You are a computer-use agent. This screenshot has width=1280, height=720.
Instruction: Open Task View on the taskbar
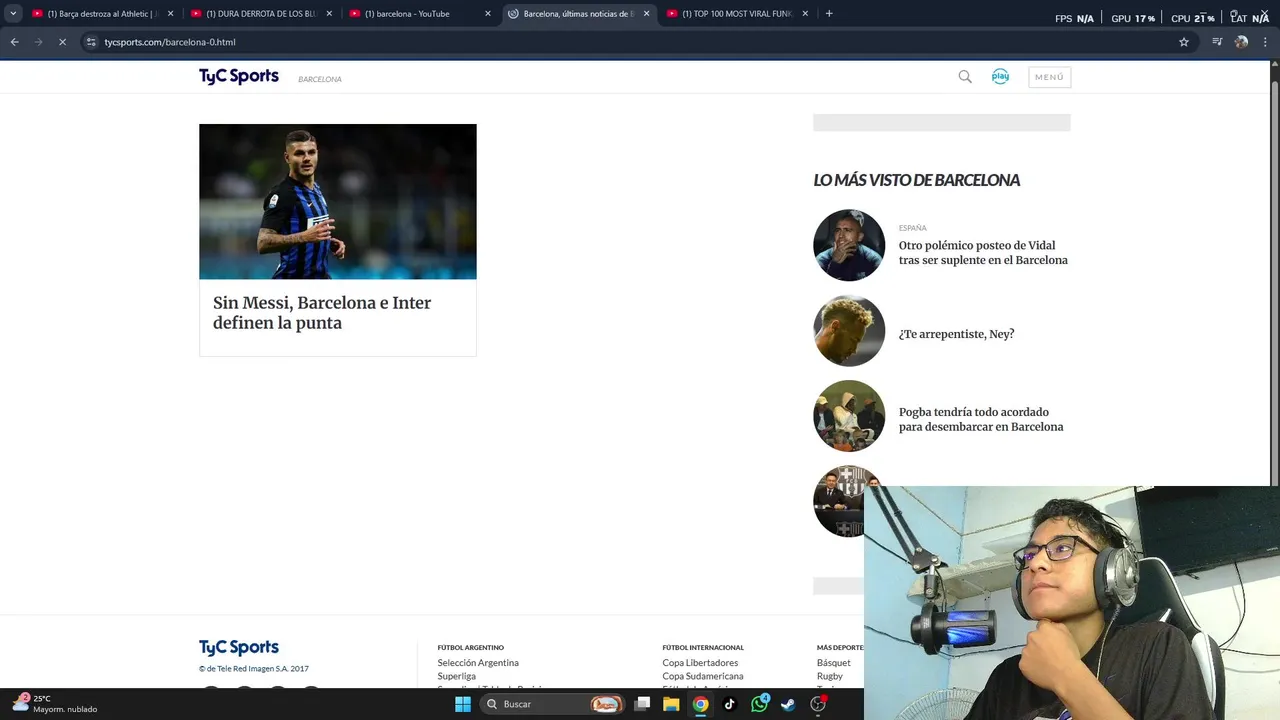pos(643,704)
